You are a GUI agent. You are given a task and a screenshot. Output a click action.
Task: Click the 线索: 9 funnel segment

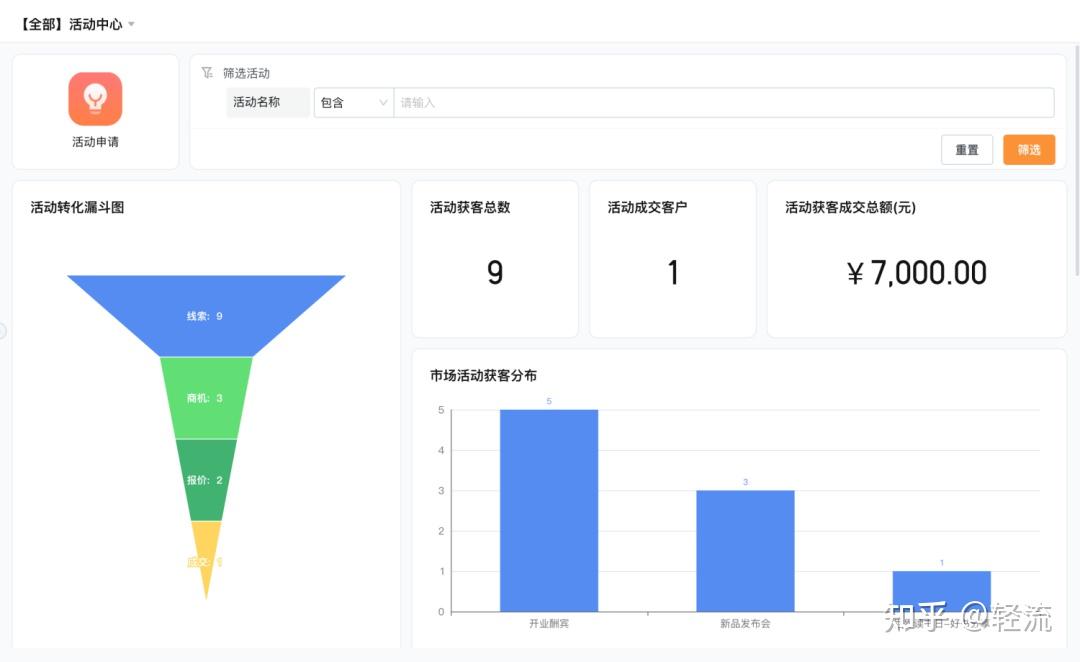pos(205,315)
